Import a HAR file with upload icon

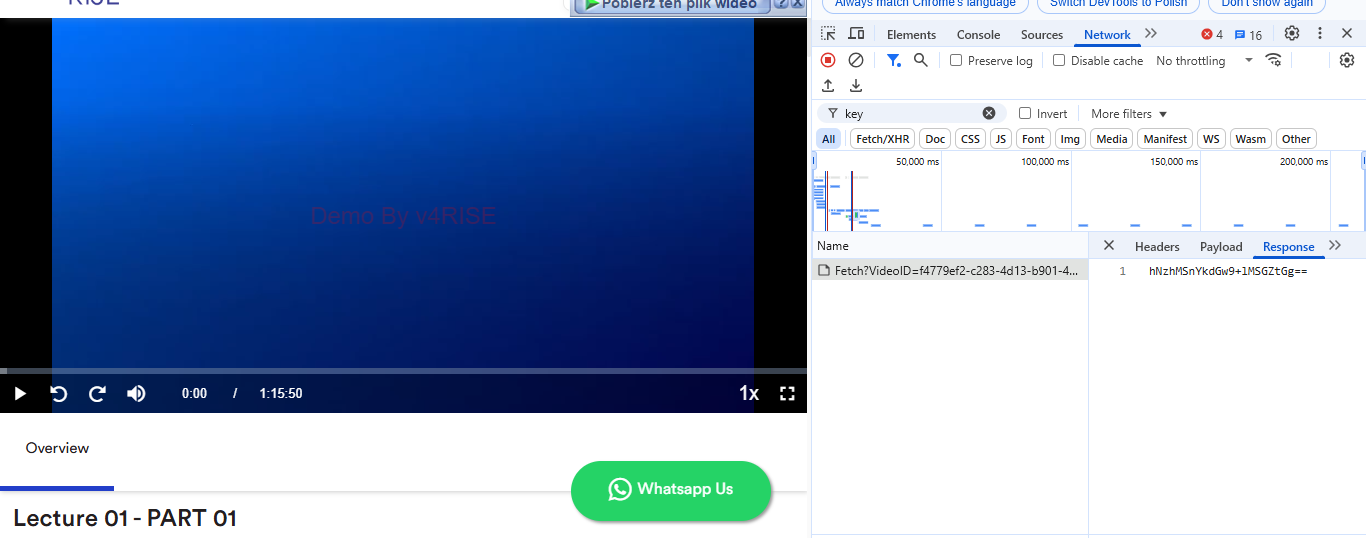click(x=828, y=86)
